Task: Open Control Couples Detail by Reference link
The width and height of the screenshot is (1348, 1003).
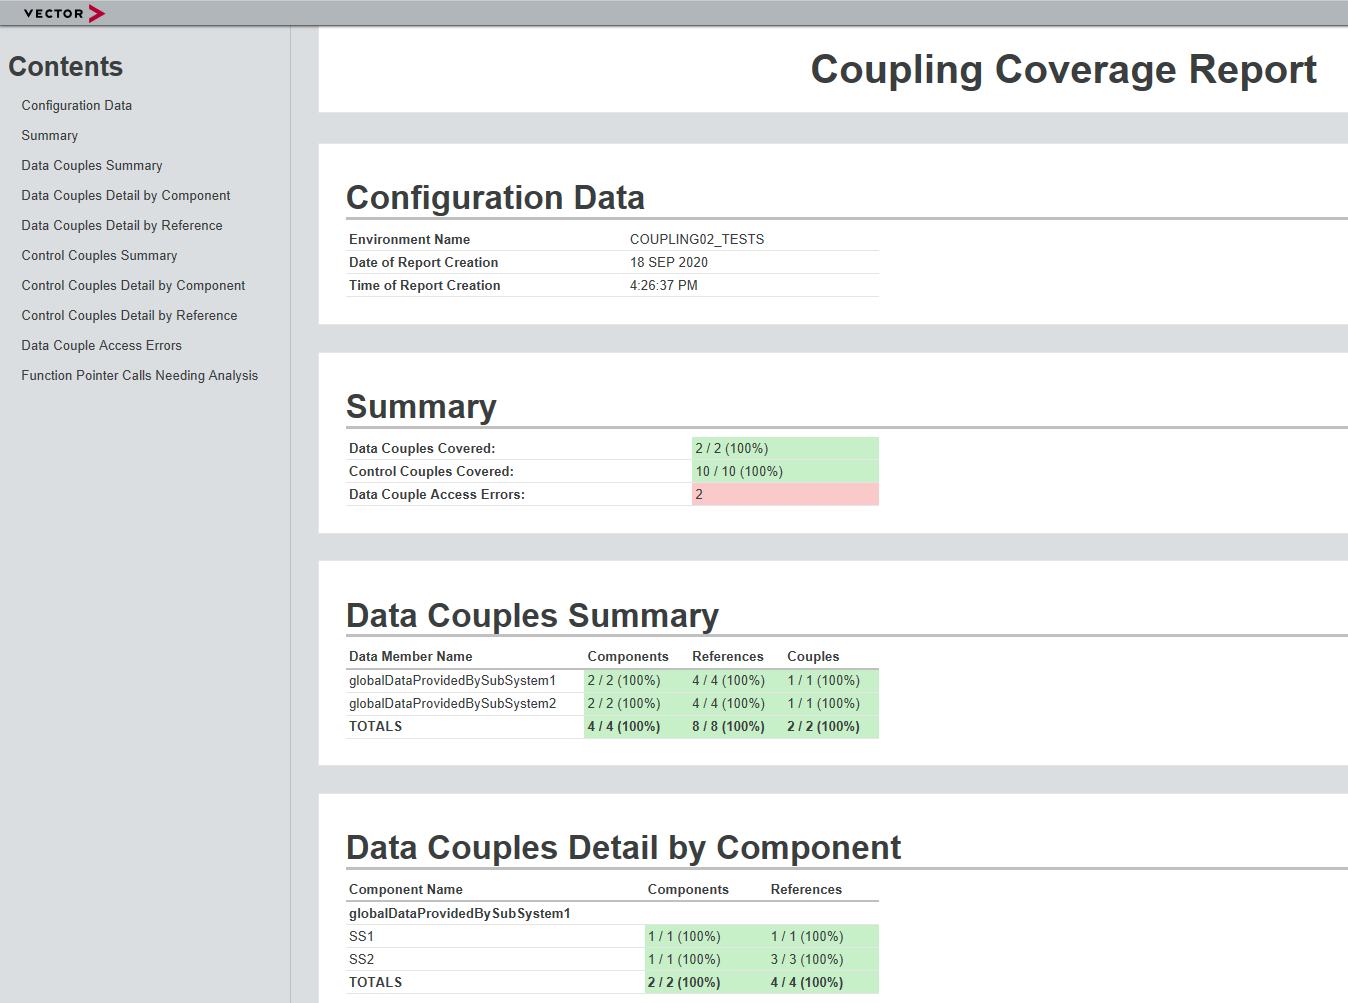Action: coord(130,315)
